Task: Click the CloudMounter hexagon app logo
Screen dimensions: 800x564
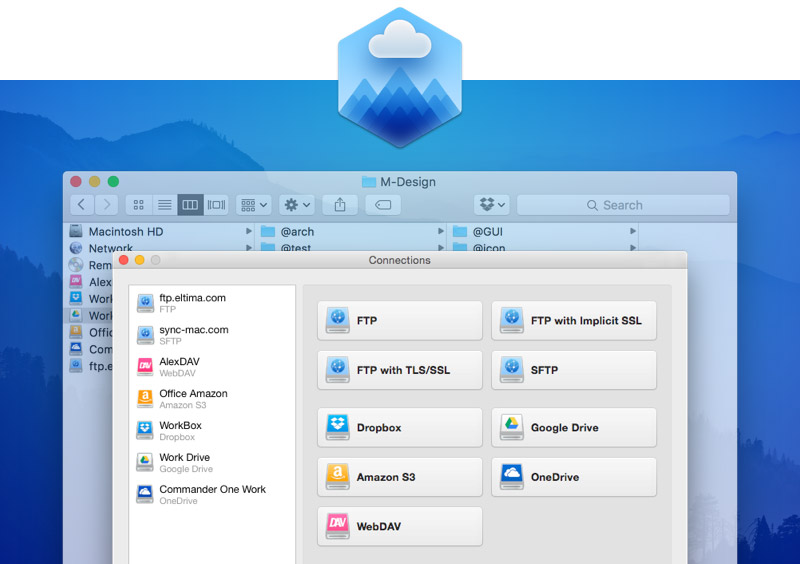Action: [x=400, y=77]
